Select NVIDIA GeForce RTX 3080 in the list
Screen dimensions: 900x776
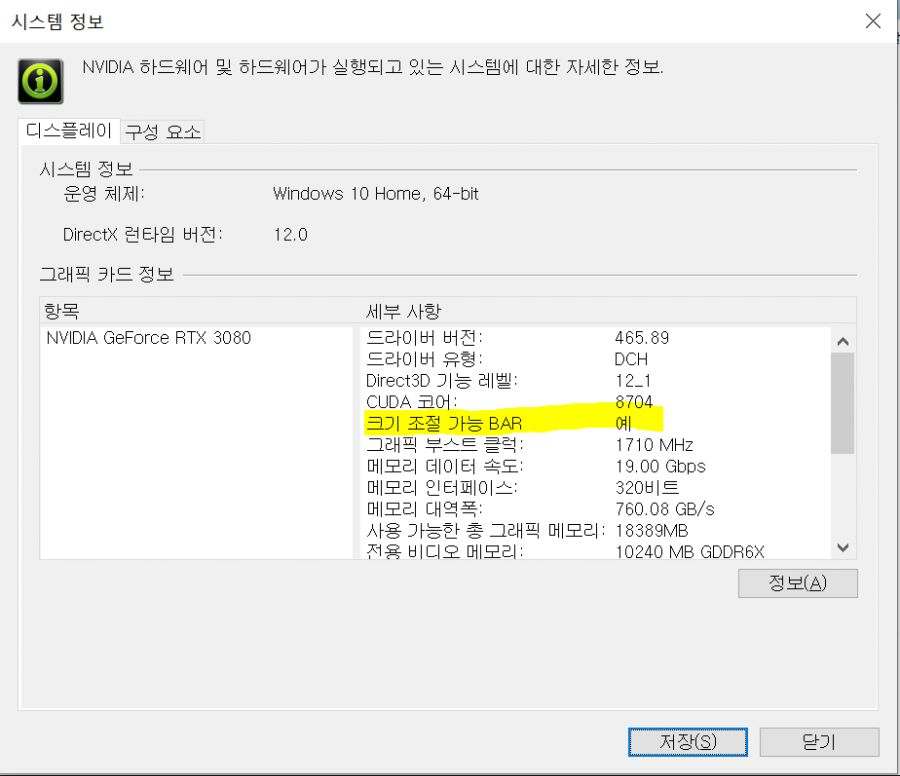[149, 337]
